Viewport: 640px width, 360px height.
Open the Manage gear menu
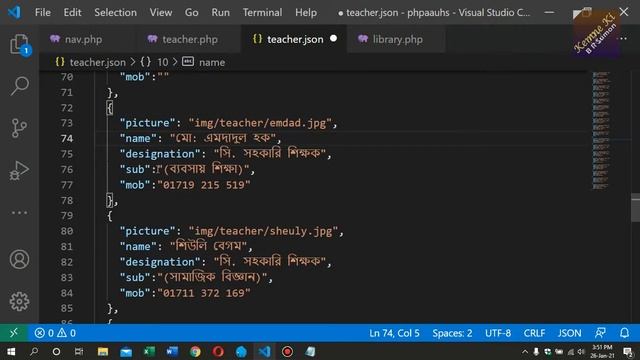point(19,302)
